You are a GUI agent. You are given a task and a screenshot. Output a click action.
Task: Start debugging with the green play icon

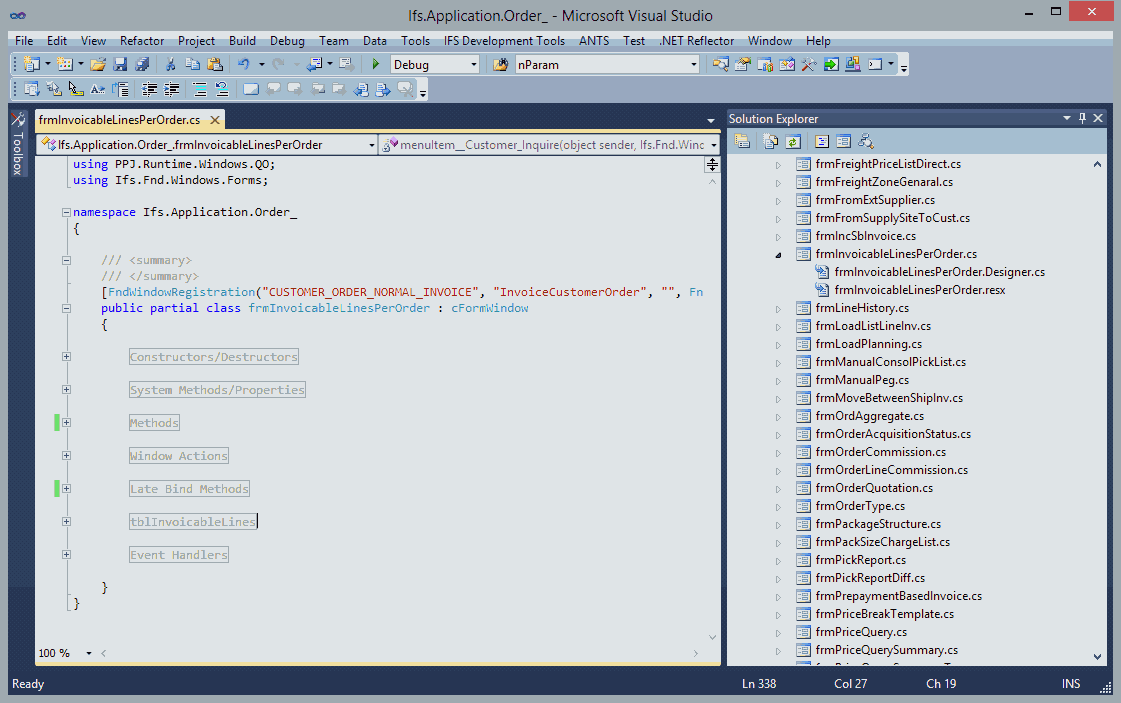[375, 64]
